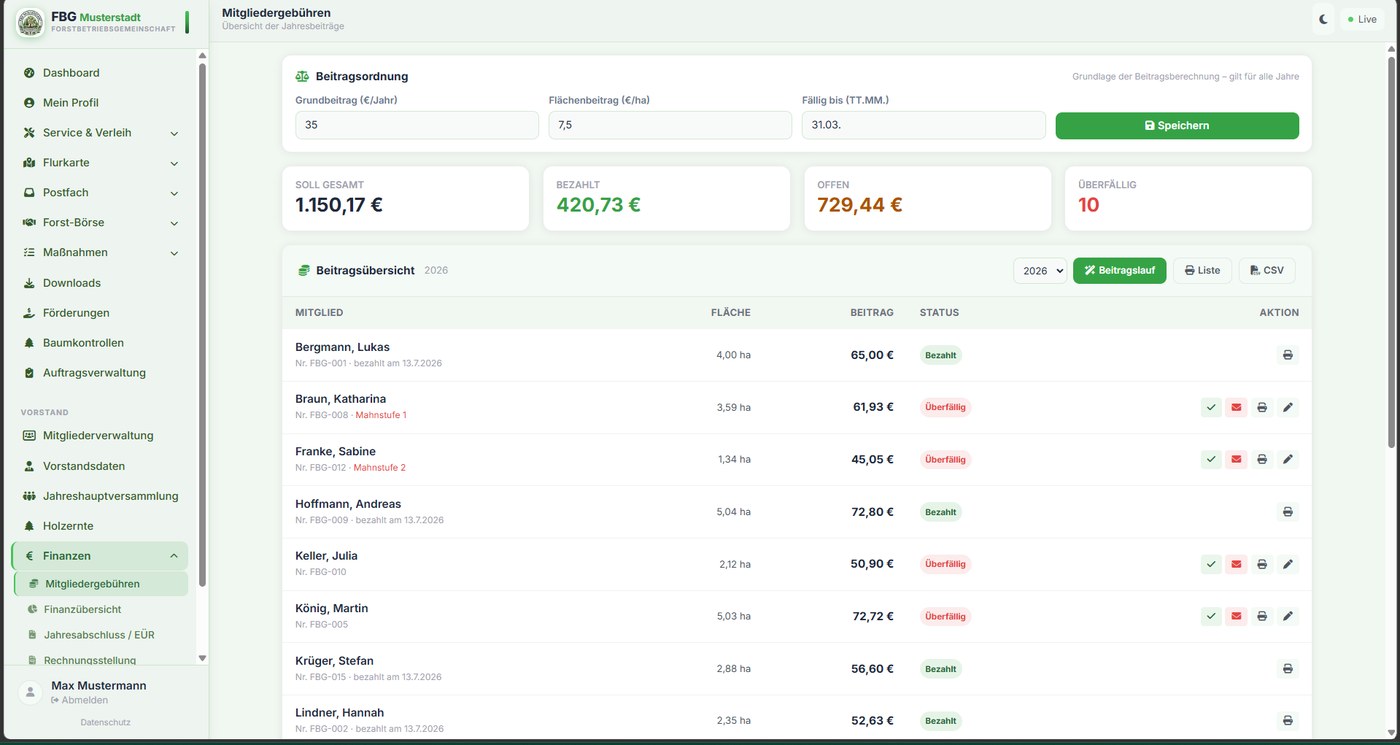1400x745 pixels.
Task: Collapse the Finanzen sidebar section
Action: [x=174, y=556]
